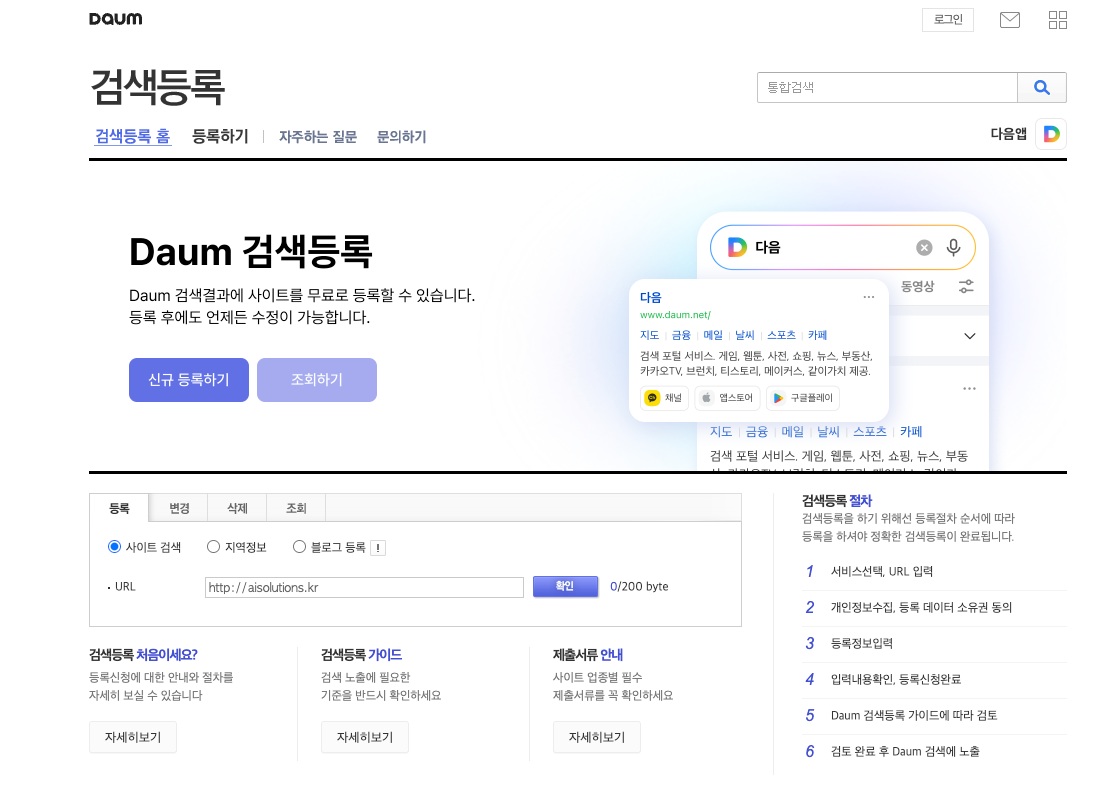Select the 지역정보 radio button
The height and width of the screenshot is (809, 1110).
point(213,546)
